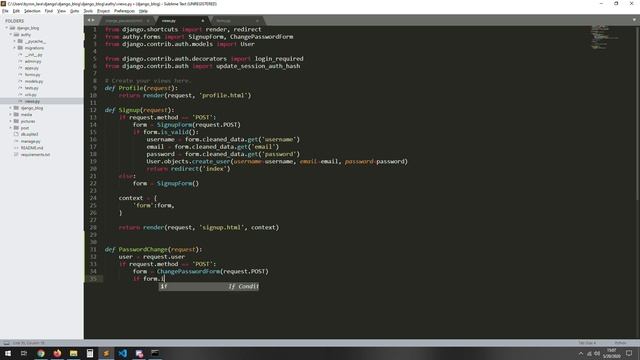
Task: Click the requirements.txt file icon
Action: point(16,155)
